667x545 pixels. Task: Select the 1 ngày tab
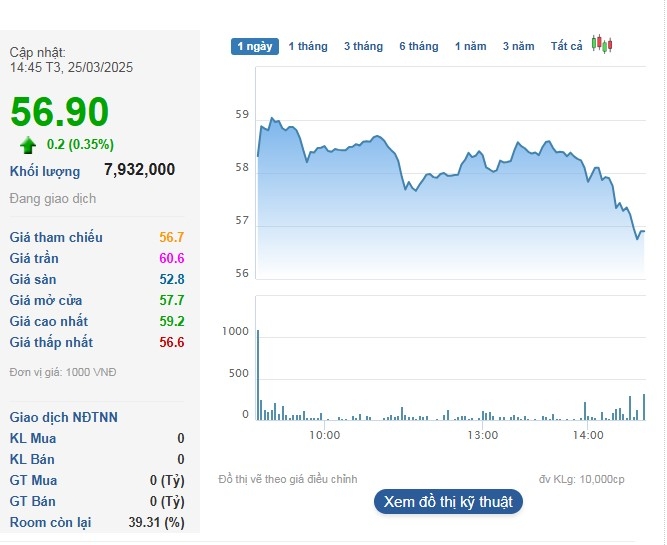(255, 46)
